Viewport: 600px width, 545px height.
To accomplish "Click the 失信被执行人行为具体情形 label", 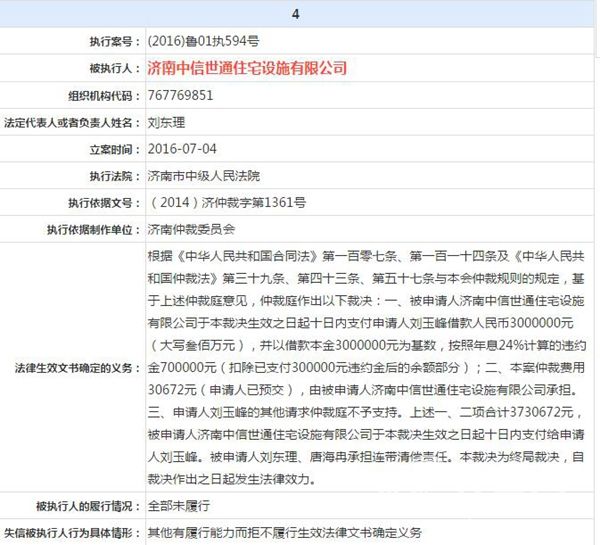I will click(70, 532).
